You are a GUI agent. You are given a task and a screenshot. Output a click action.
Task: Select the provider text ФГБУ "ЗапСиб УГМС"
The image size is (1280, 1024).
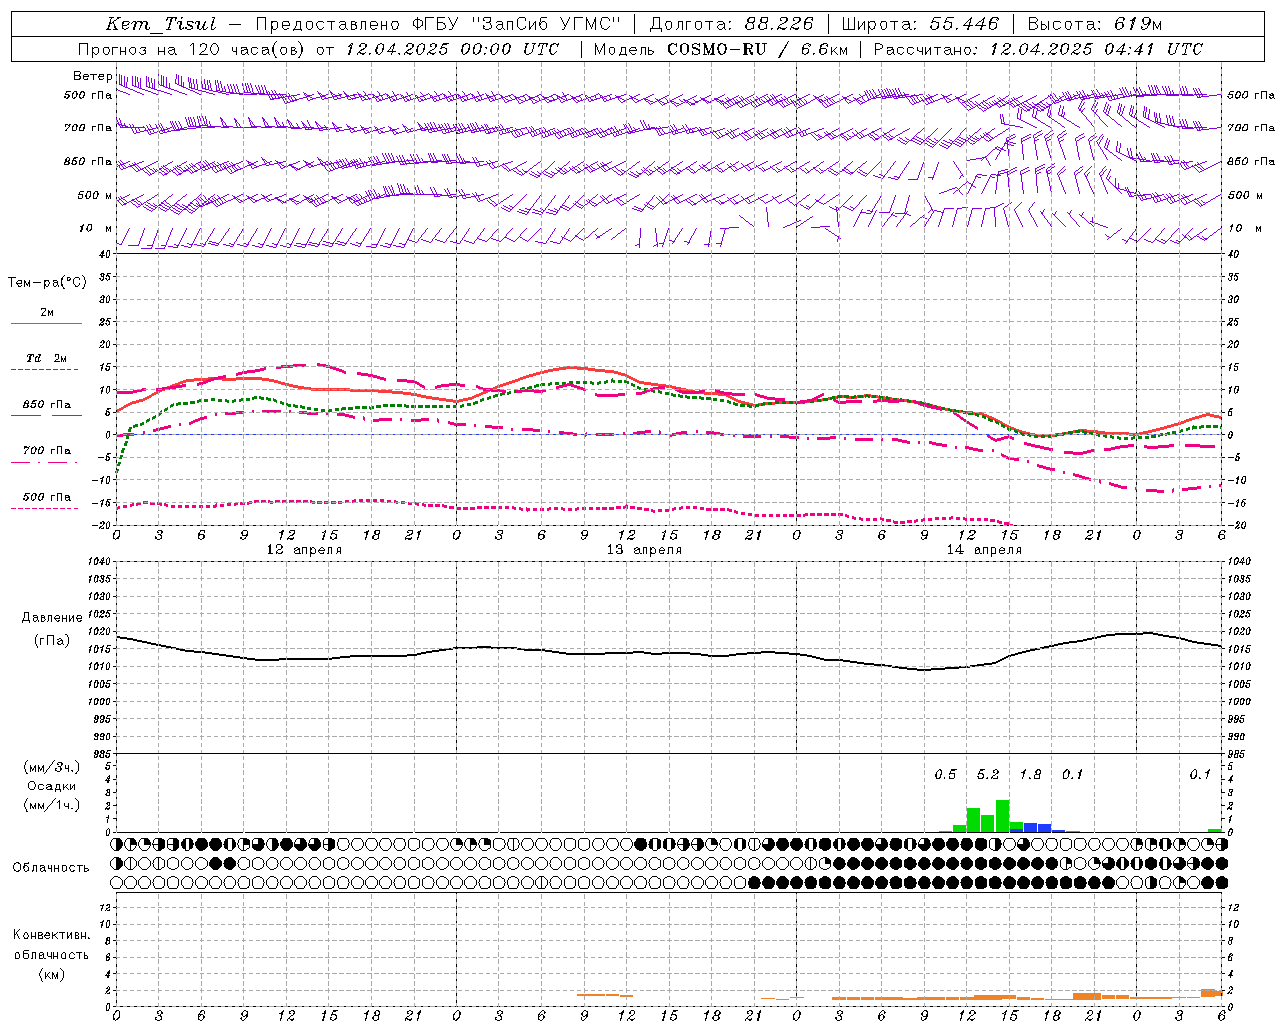coord(517,24)
